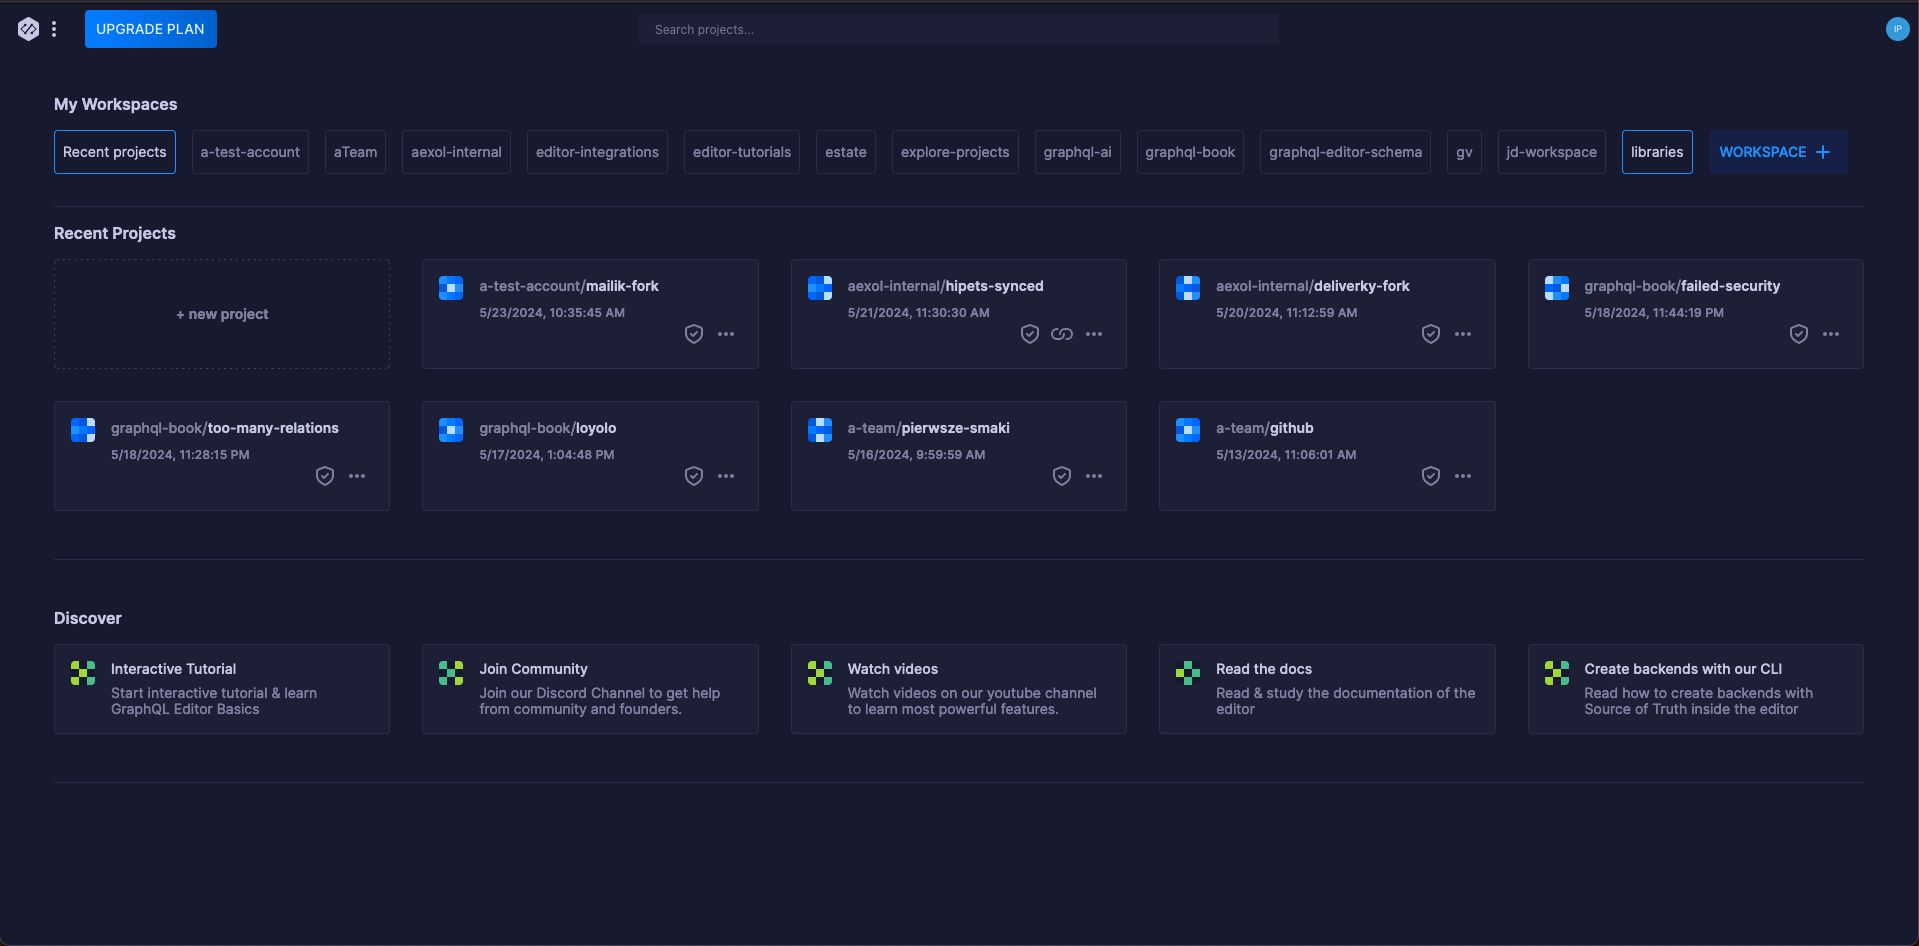Viewport: 1919px width, 946px height.
Task: Open more options on deliverky-fork card
Action: 1463,334
